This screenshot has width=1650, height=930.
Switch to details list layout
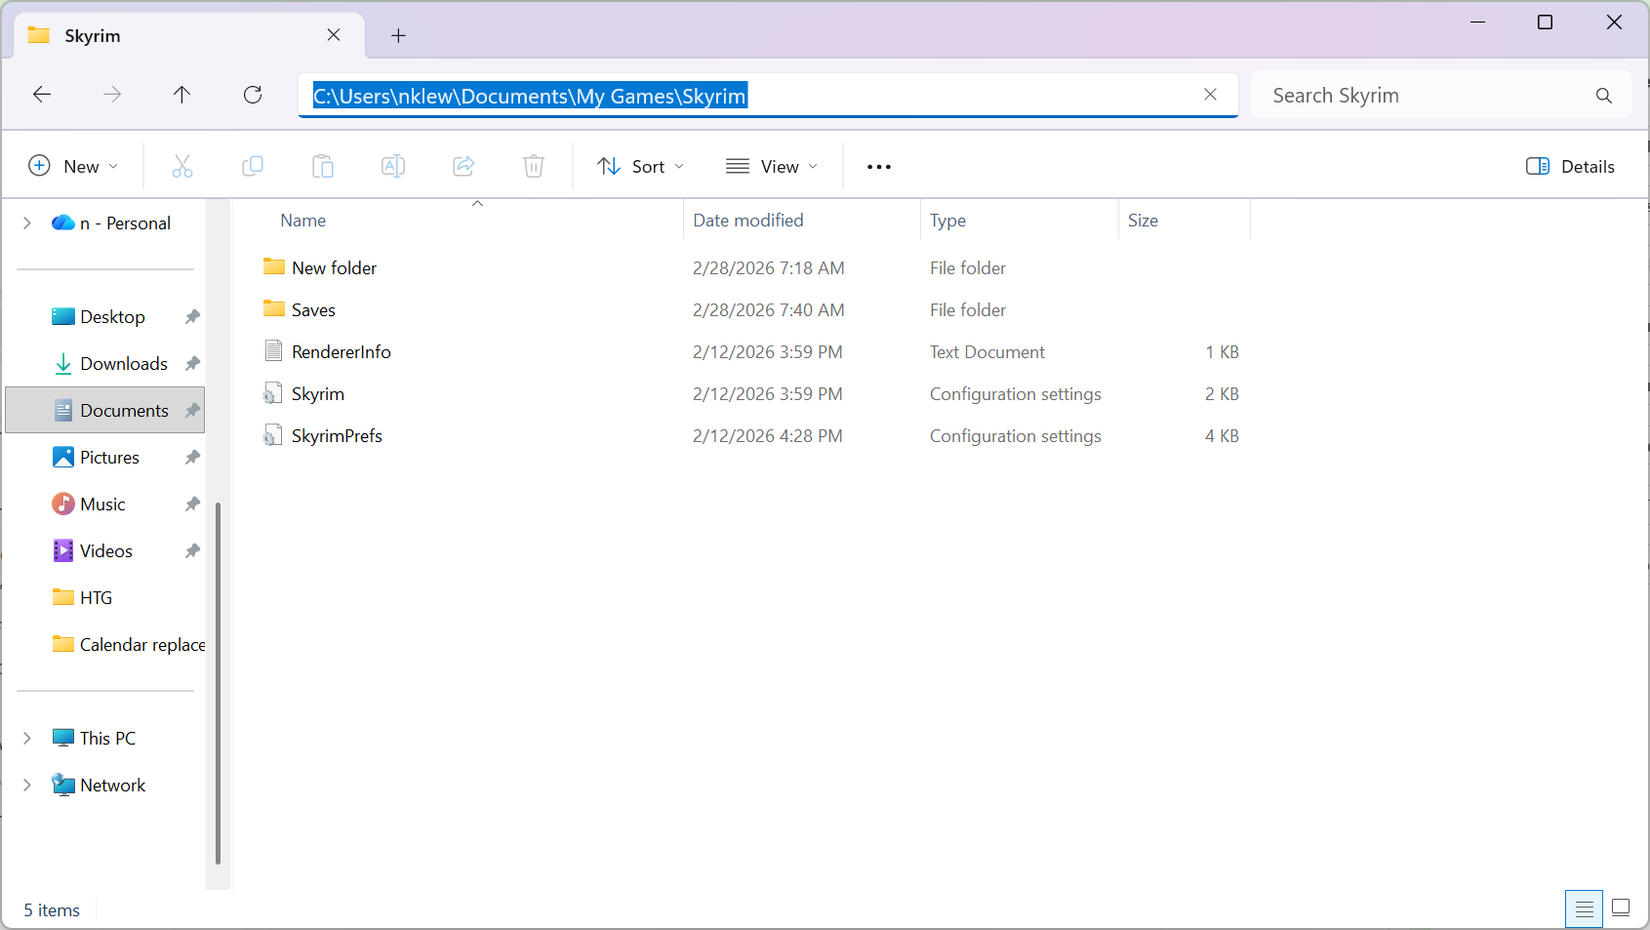pyautogui.click(x=1583, y=909)
